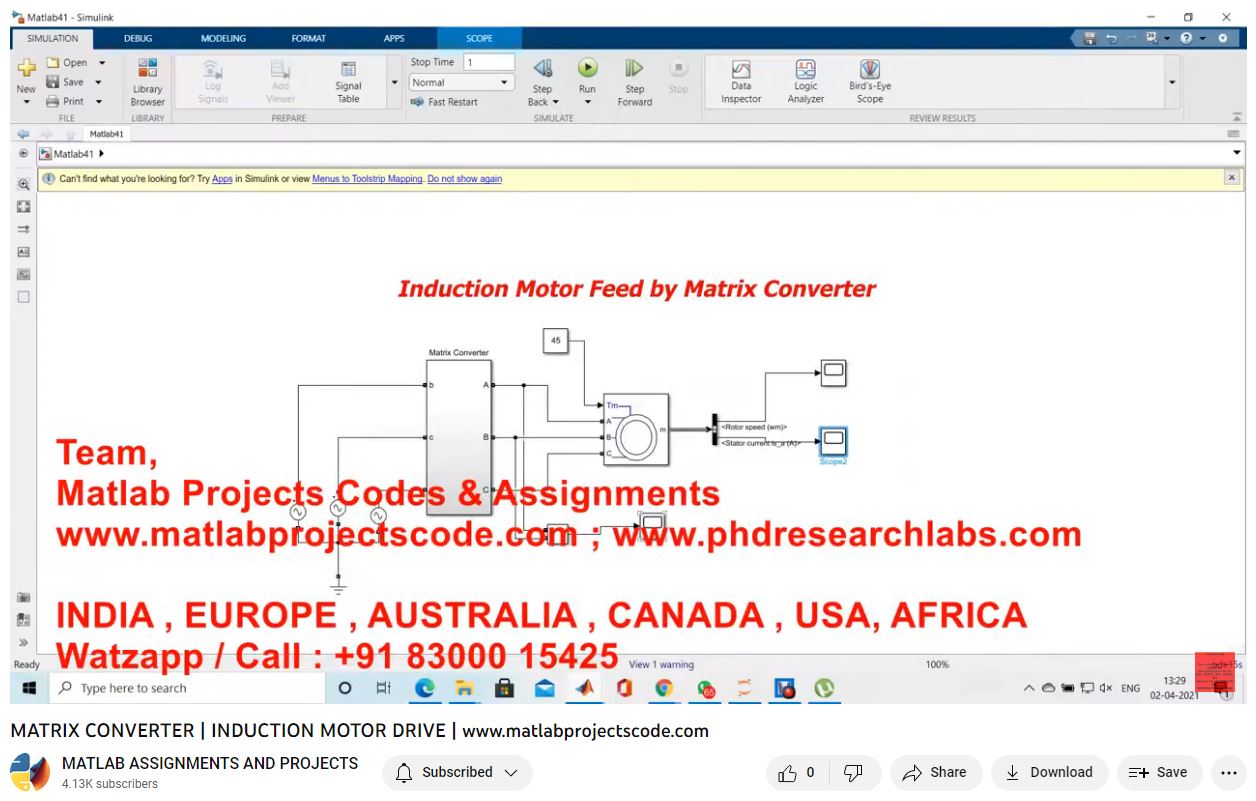The width and height of the screenshot is (1256, 801).
Task: Expand the Prepare gallery dropdown arrow
Action: pos(394,83)
